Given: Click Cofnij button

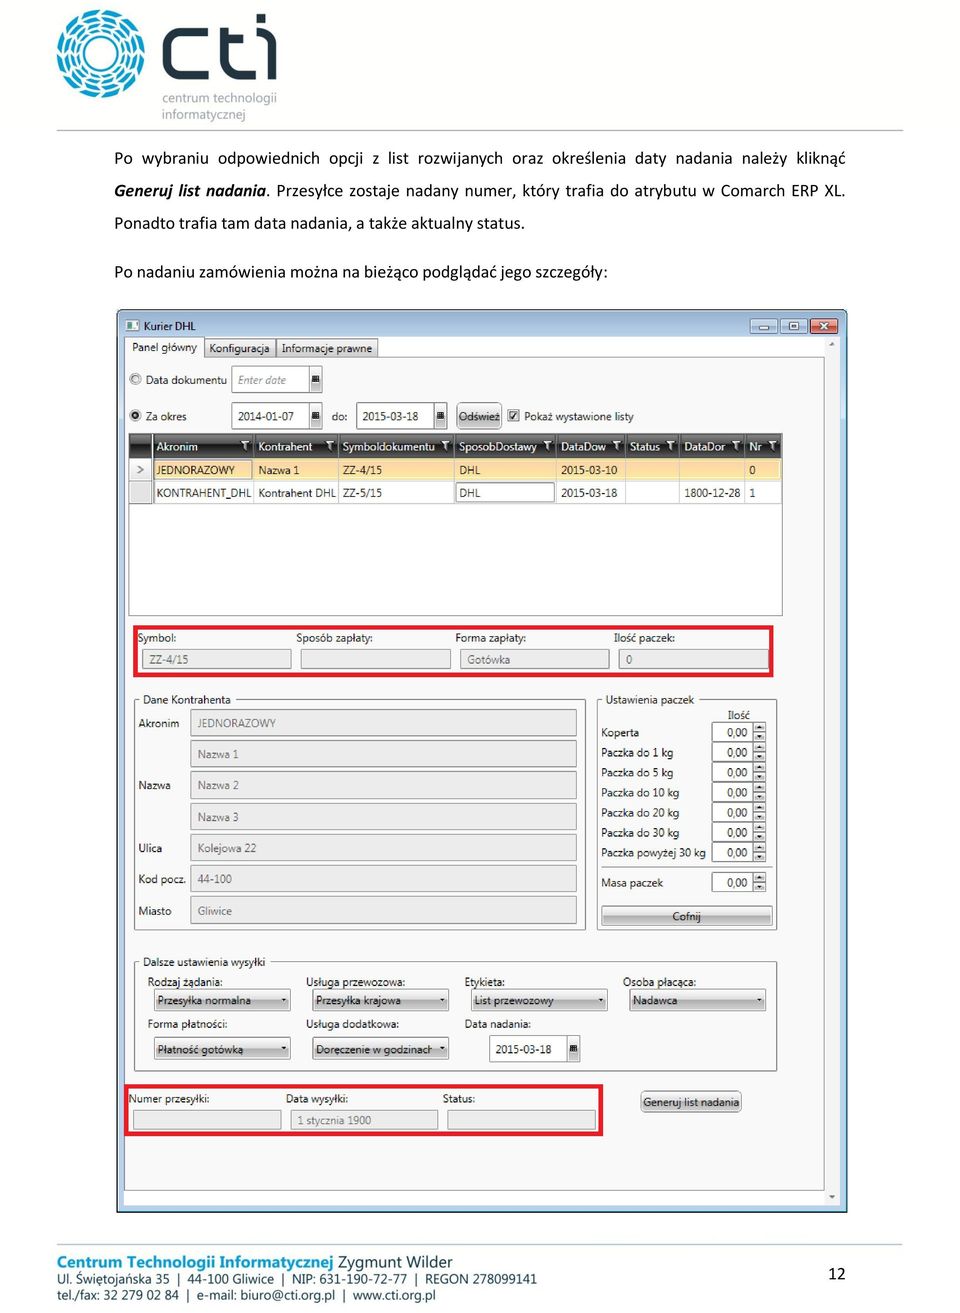Looking at the screenshot, I should pos(686,916).
